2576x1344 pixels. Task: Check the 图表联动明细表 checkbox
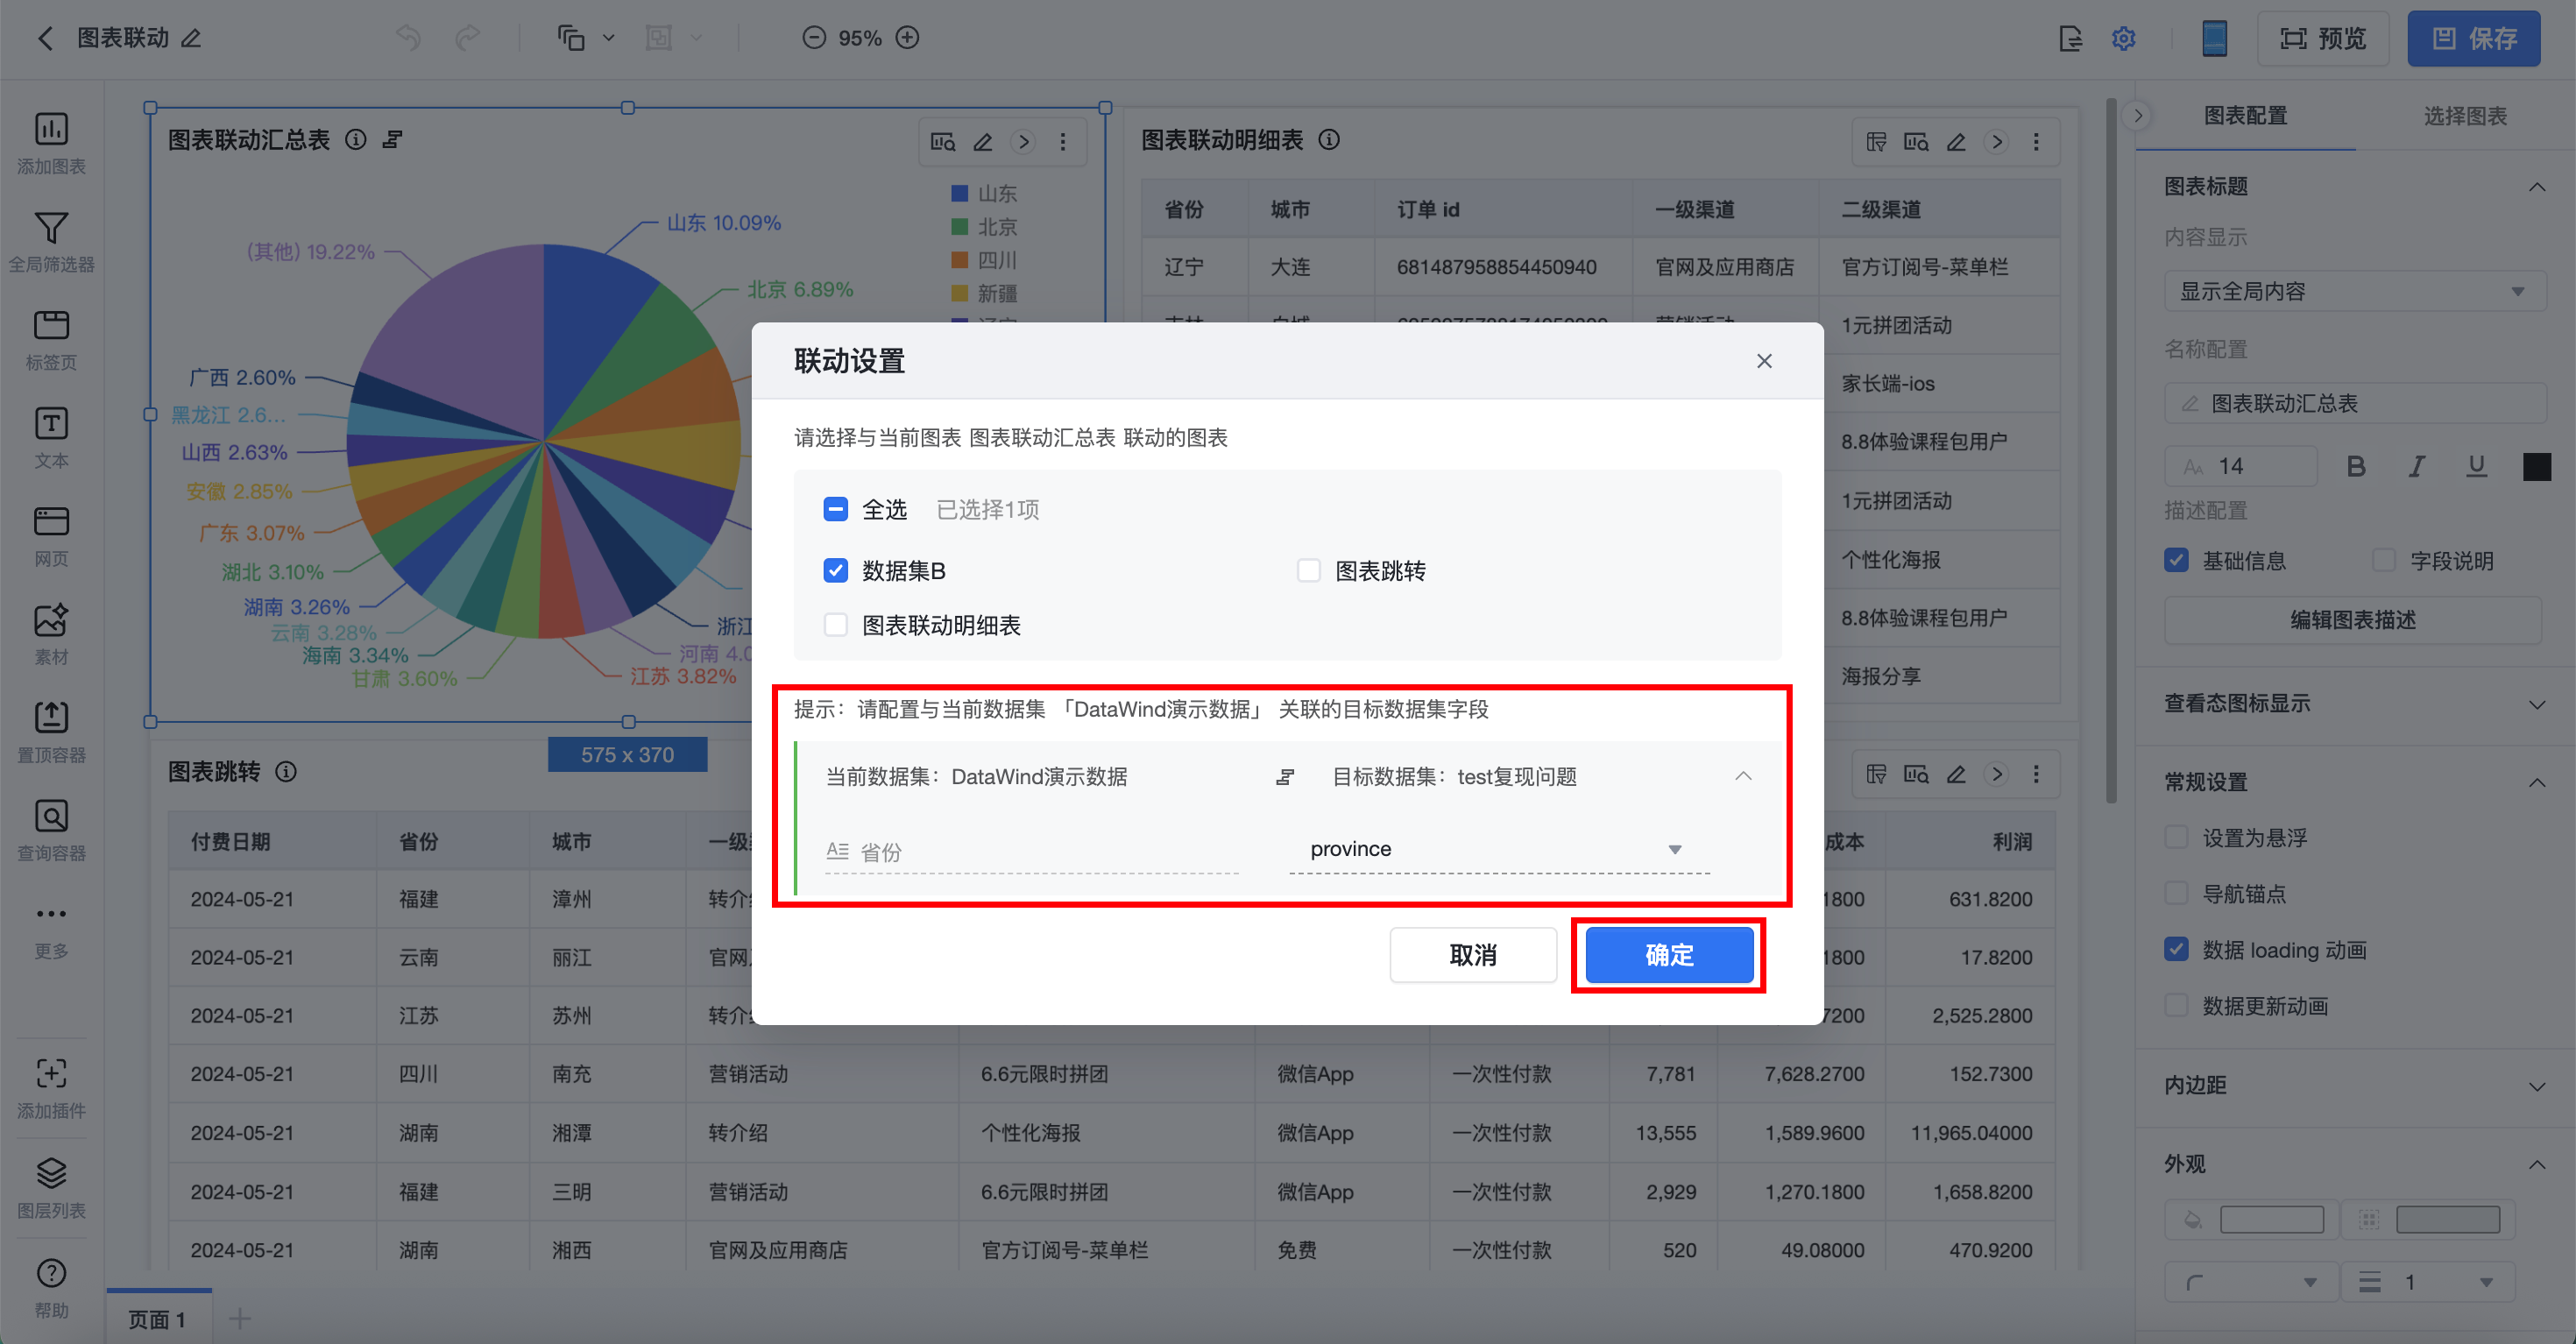pyautogui.click(x=836, y=625)
